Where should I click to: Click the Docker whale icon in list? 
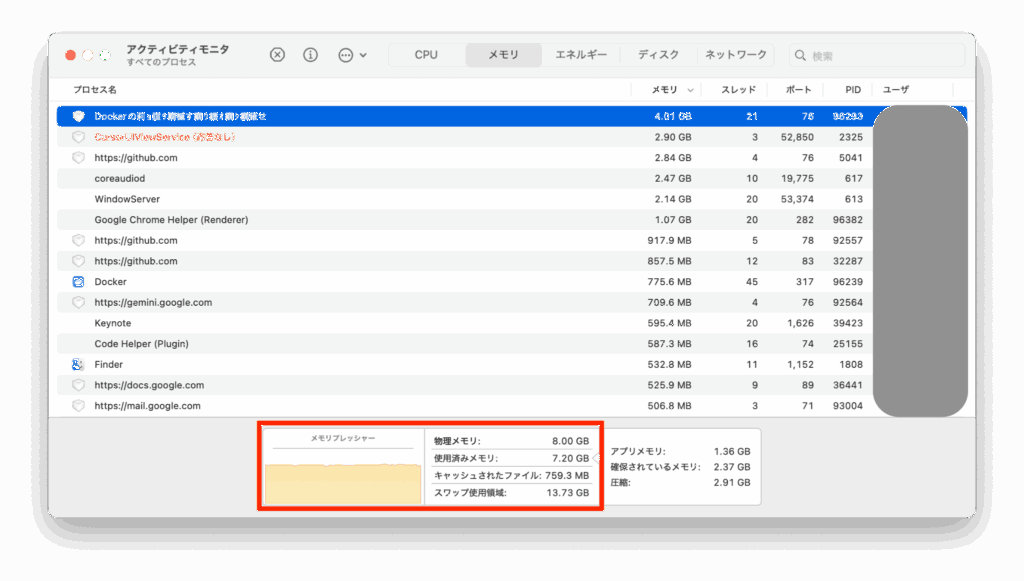(x=78, y=282)
